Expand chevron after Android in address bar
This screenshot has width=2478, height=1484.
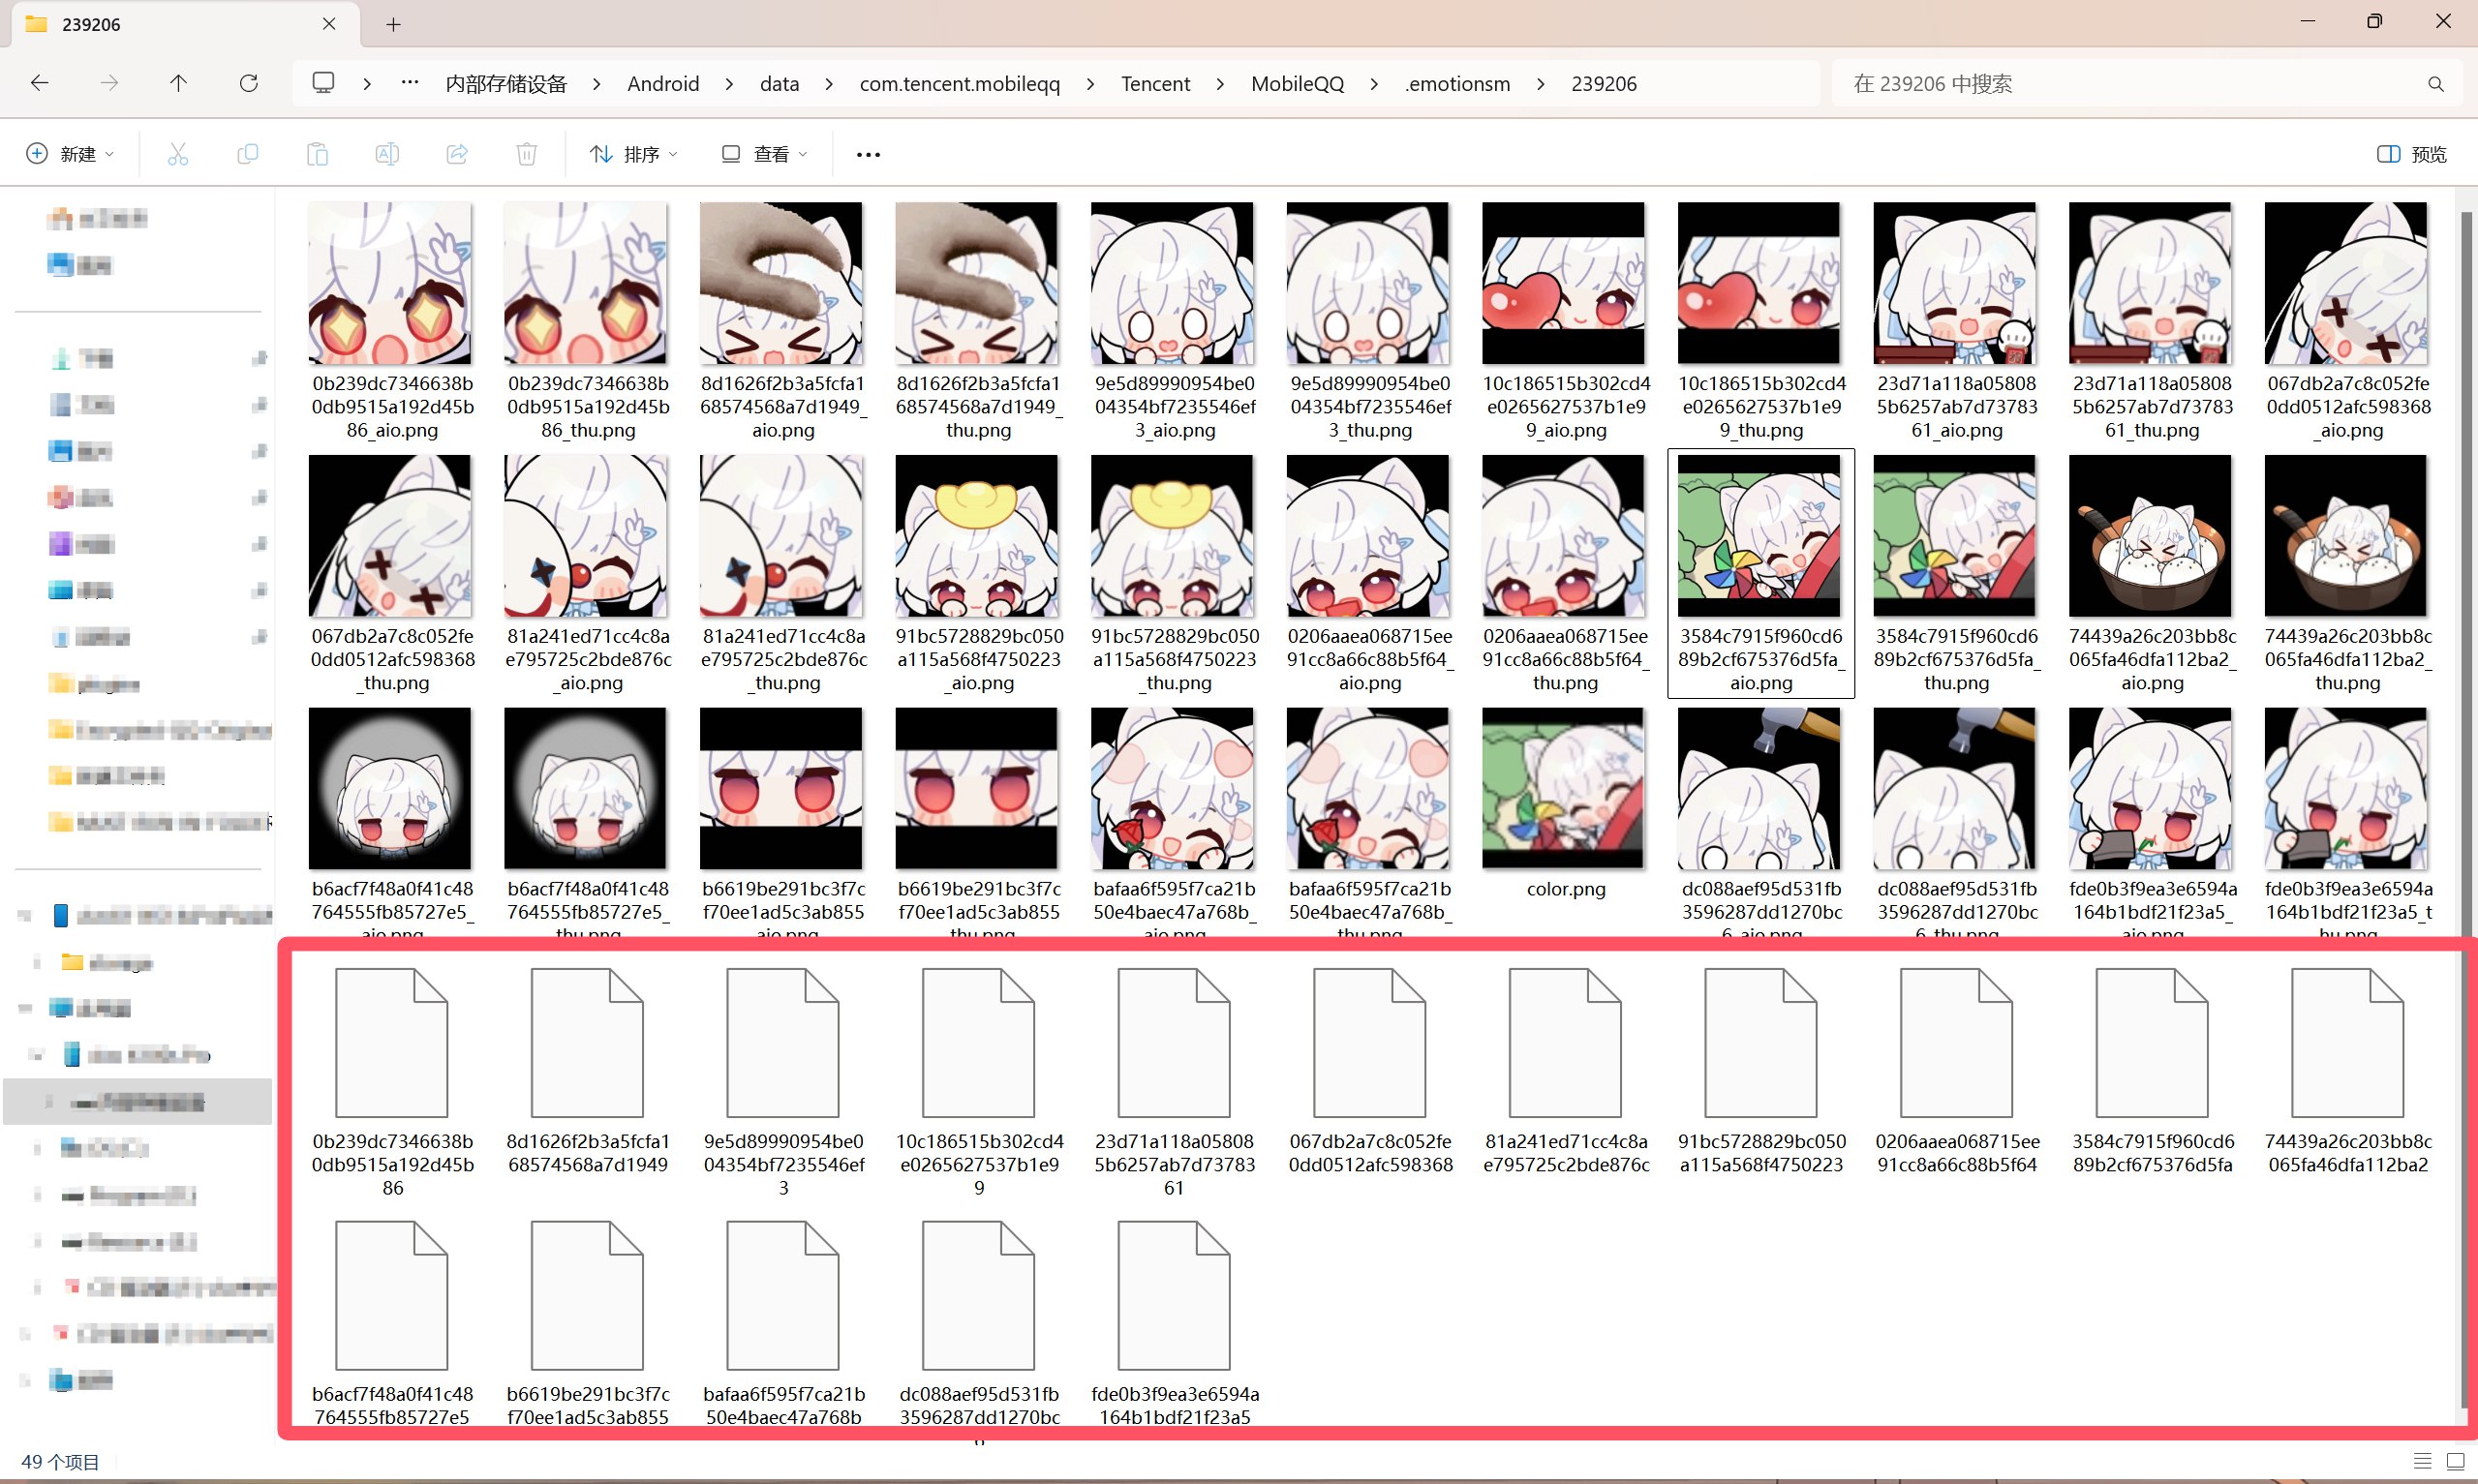(729, 84)
